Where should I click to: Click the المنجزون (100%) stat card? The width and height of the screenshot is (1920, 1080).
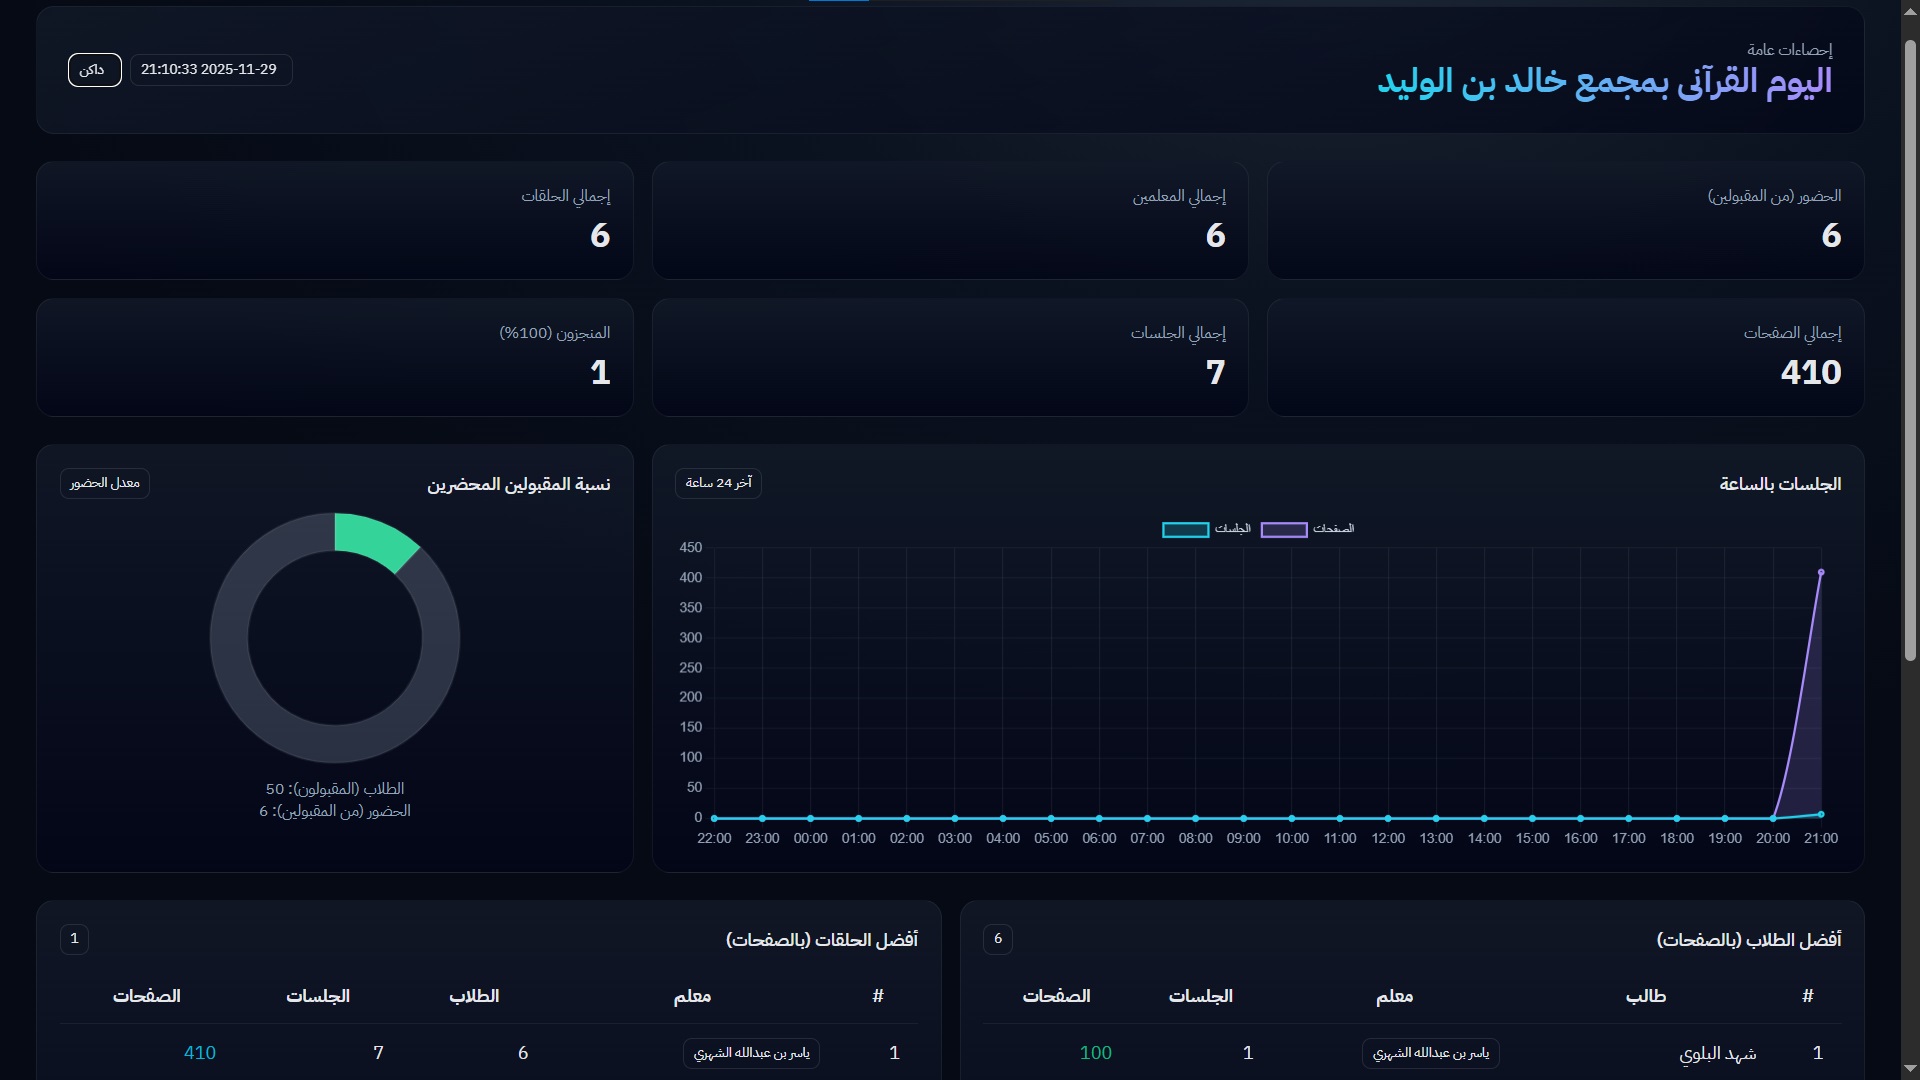click(334, 357)
